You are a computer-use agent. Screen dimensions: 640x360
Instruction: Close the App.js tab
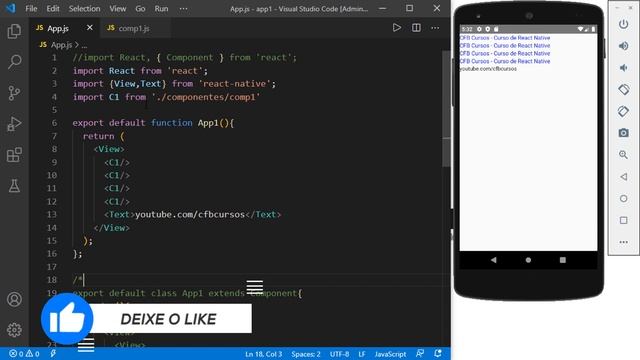[90, 27]
